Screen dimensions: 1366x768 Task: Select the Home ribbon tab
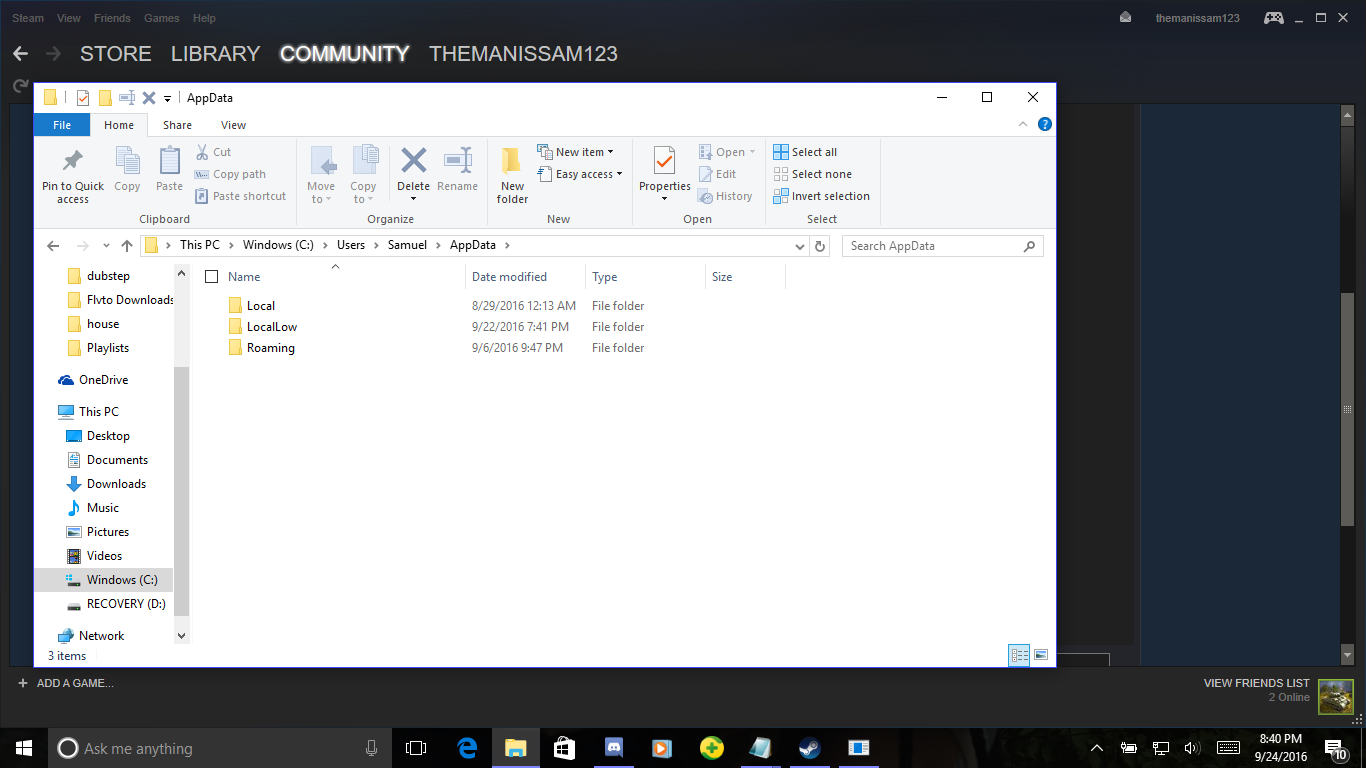(x=119, y=125)
